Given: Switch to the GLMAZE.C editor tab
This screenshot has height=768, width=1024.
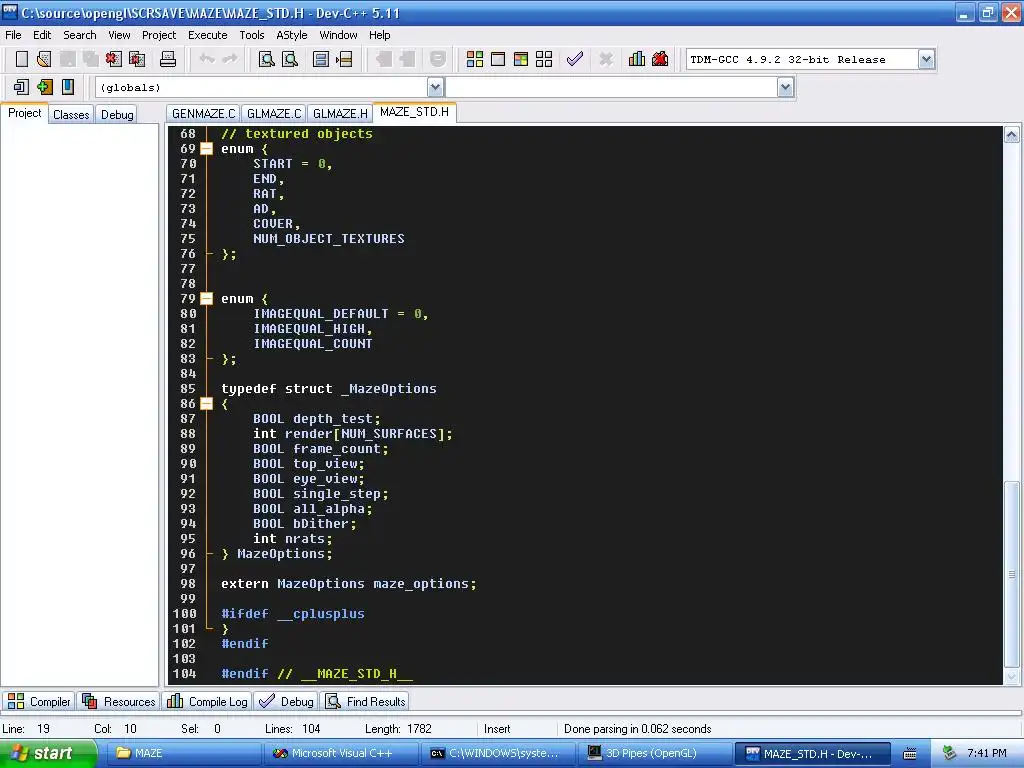Looking at the screenshot, I should click(274, 114).
